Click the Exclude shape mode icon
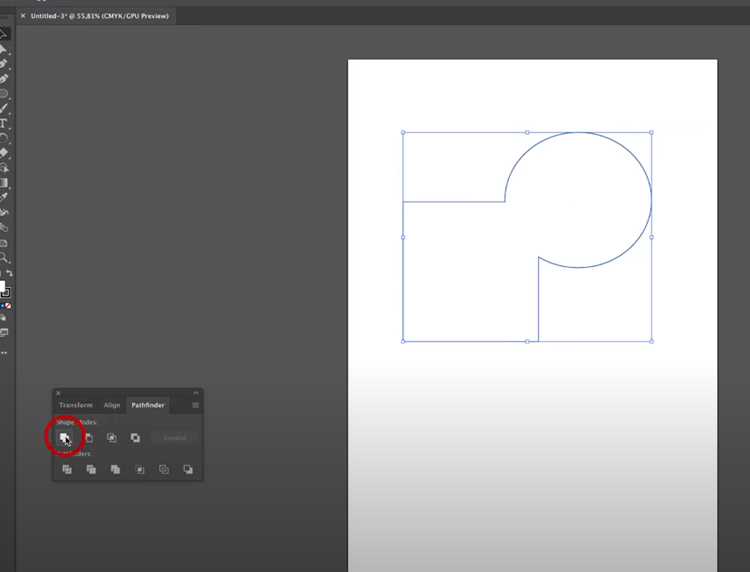The image size is (750, 572). pyautogui.click(x=135, y=438)
